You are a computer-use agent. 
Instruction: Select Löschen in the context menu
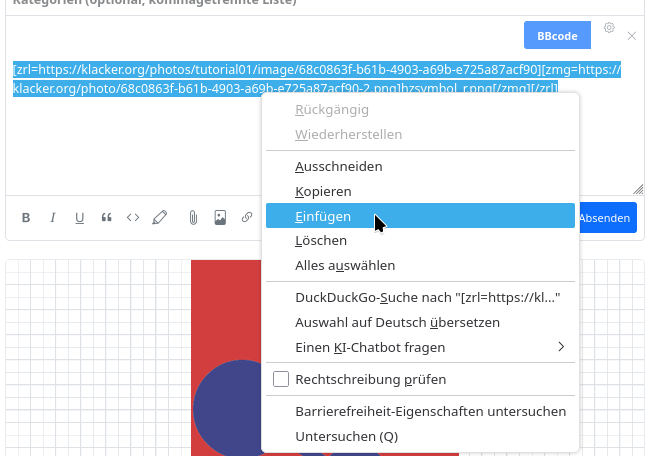[x=420, y=240]
